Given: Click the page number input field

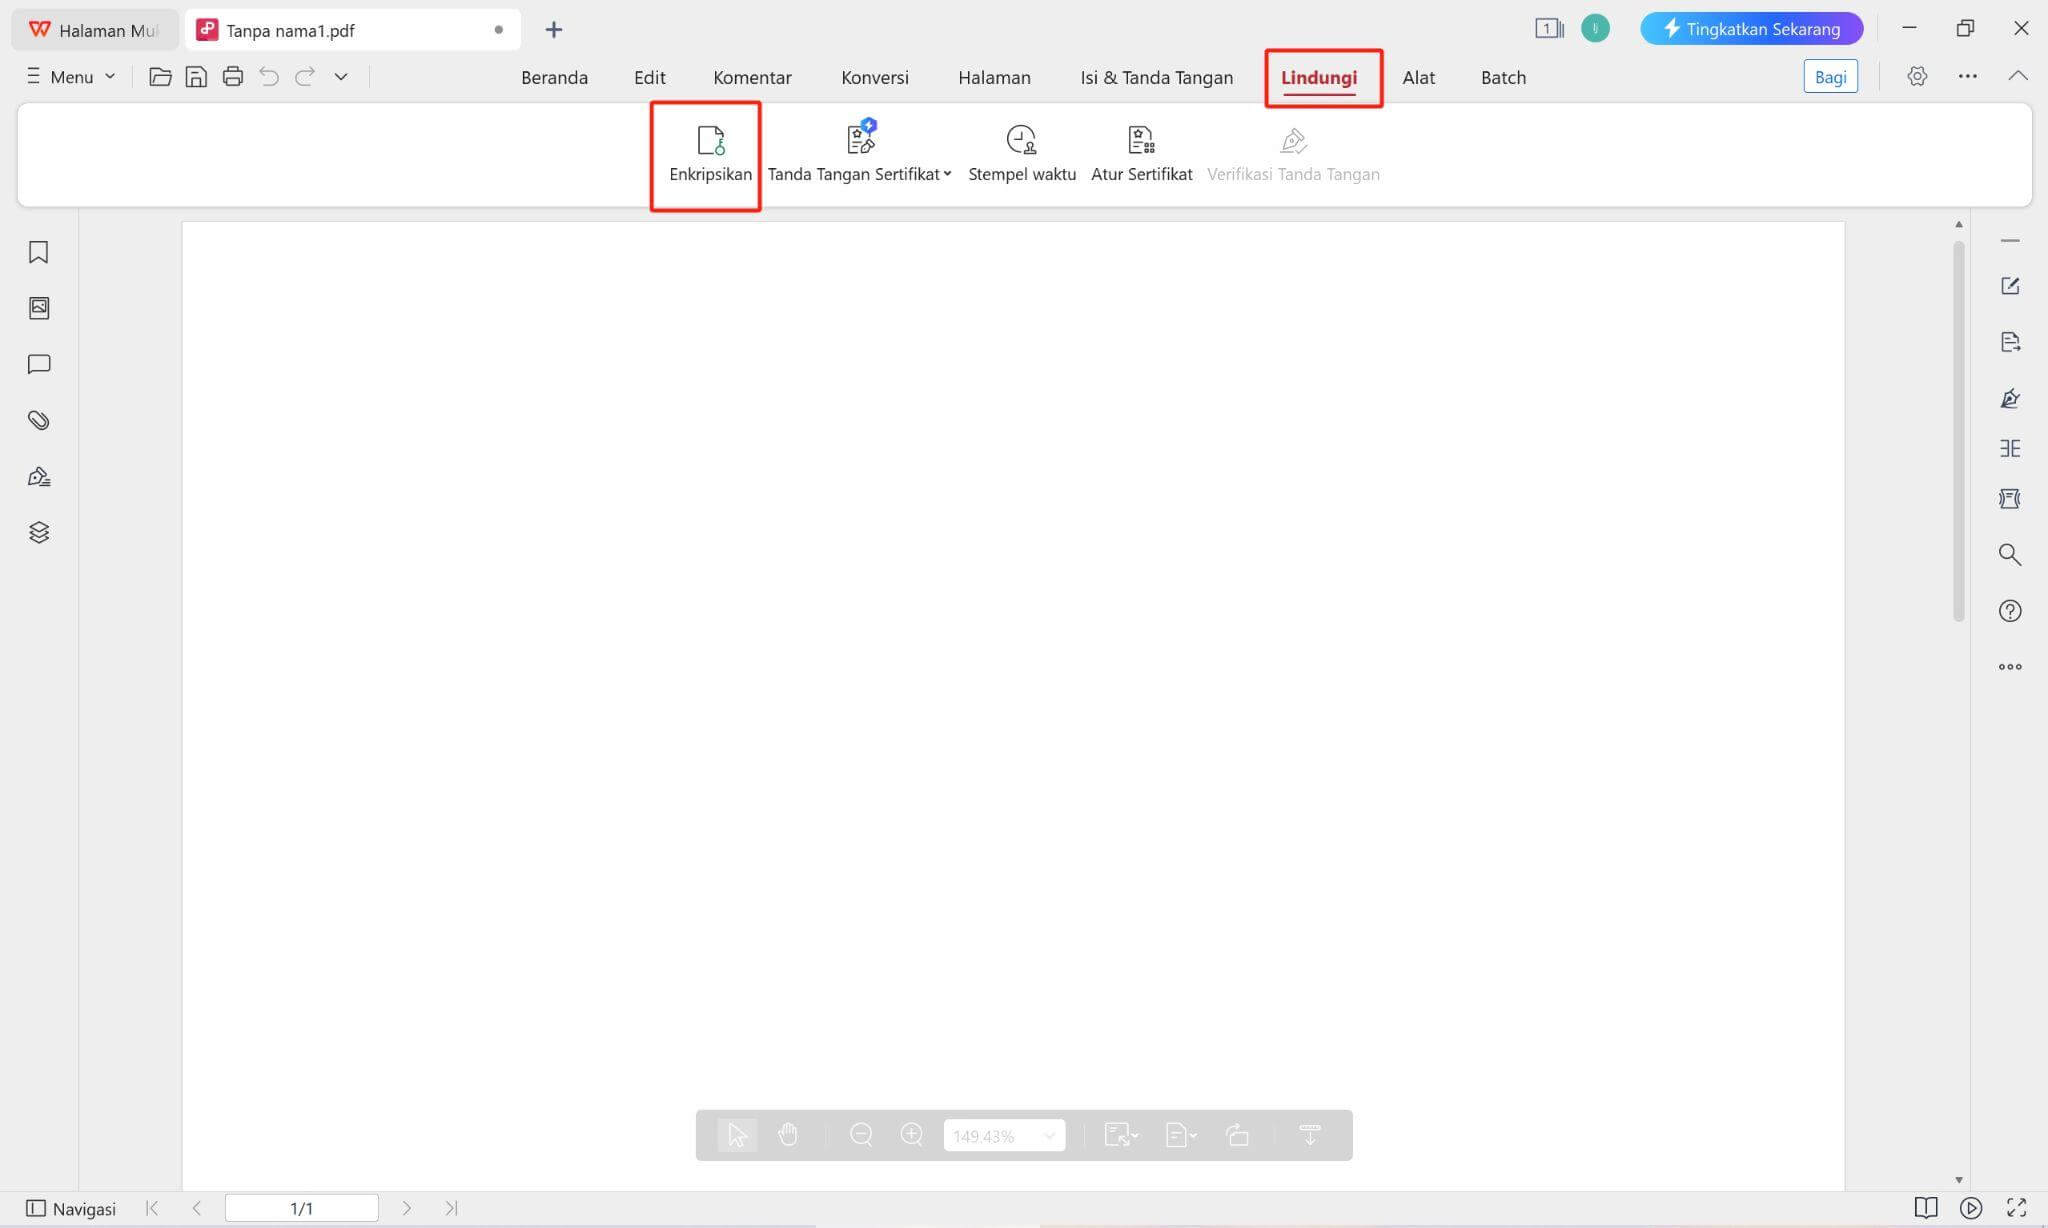Looking at the screenshot, I should click(x=301, y=1208).
